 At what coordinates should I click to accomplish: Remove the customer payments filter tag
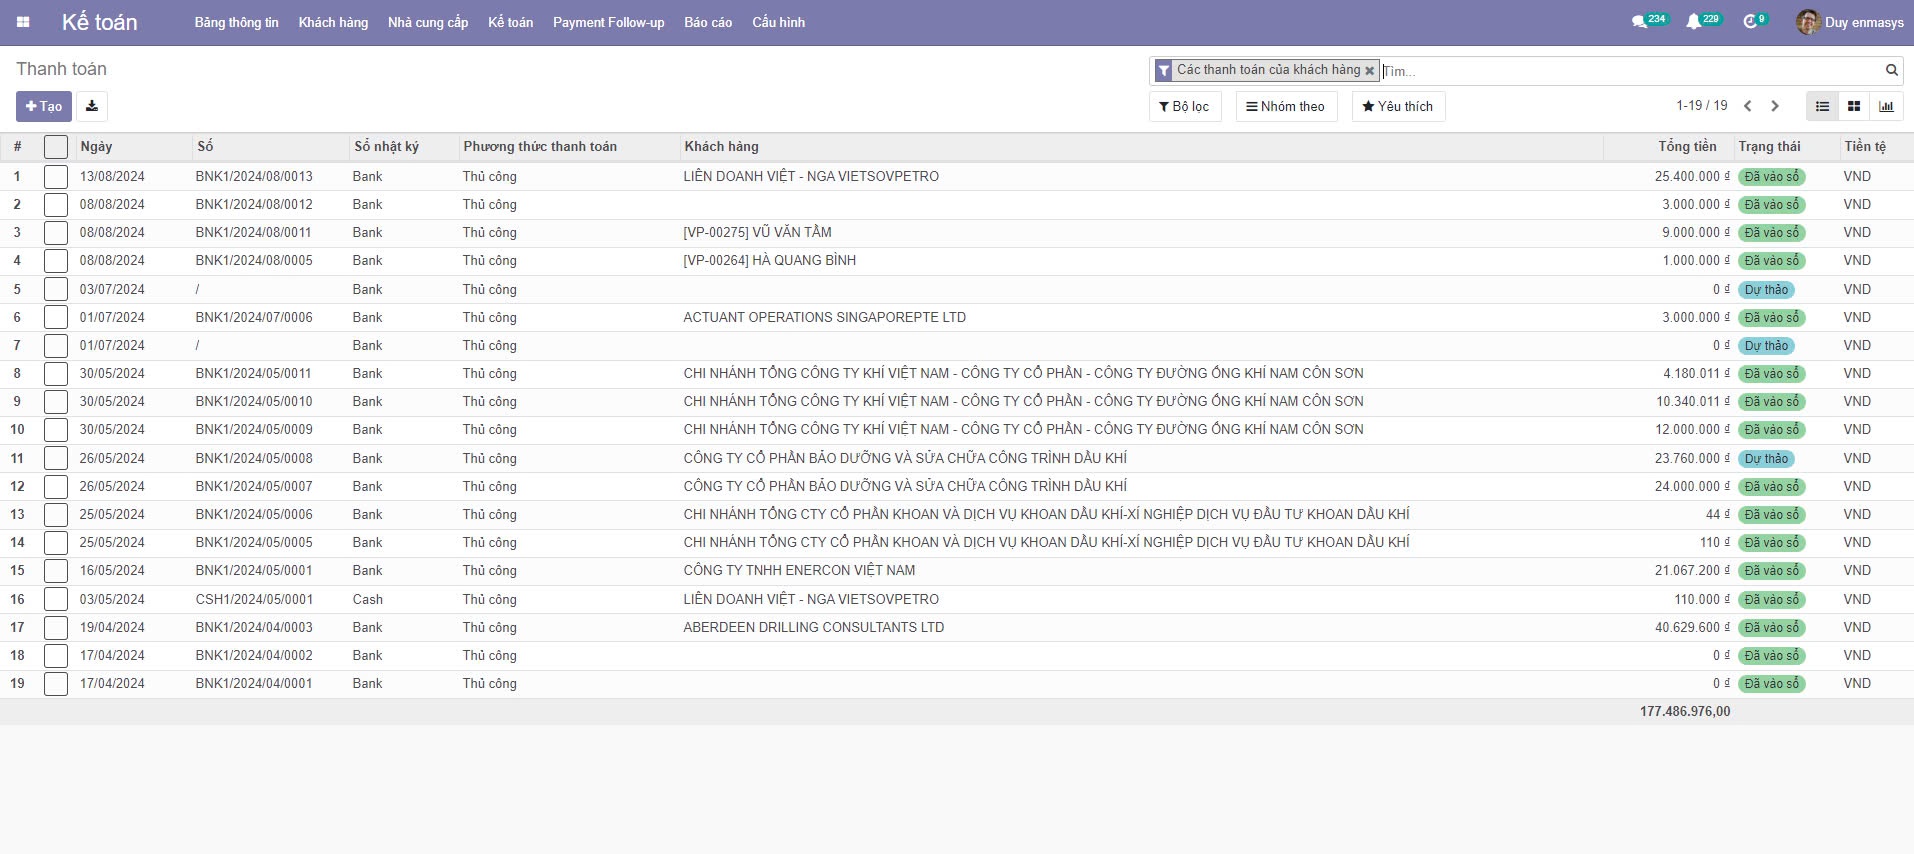[1369, 71]
